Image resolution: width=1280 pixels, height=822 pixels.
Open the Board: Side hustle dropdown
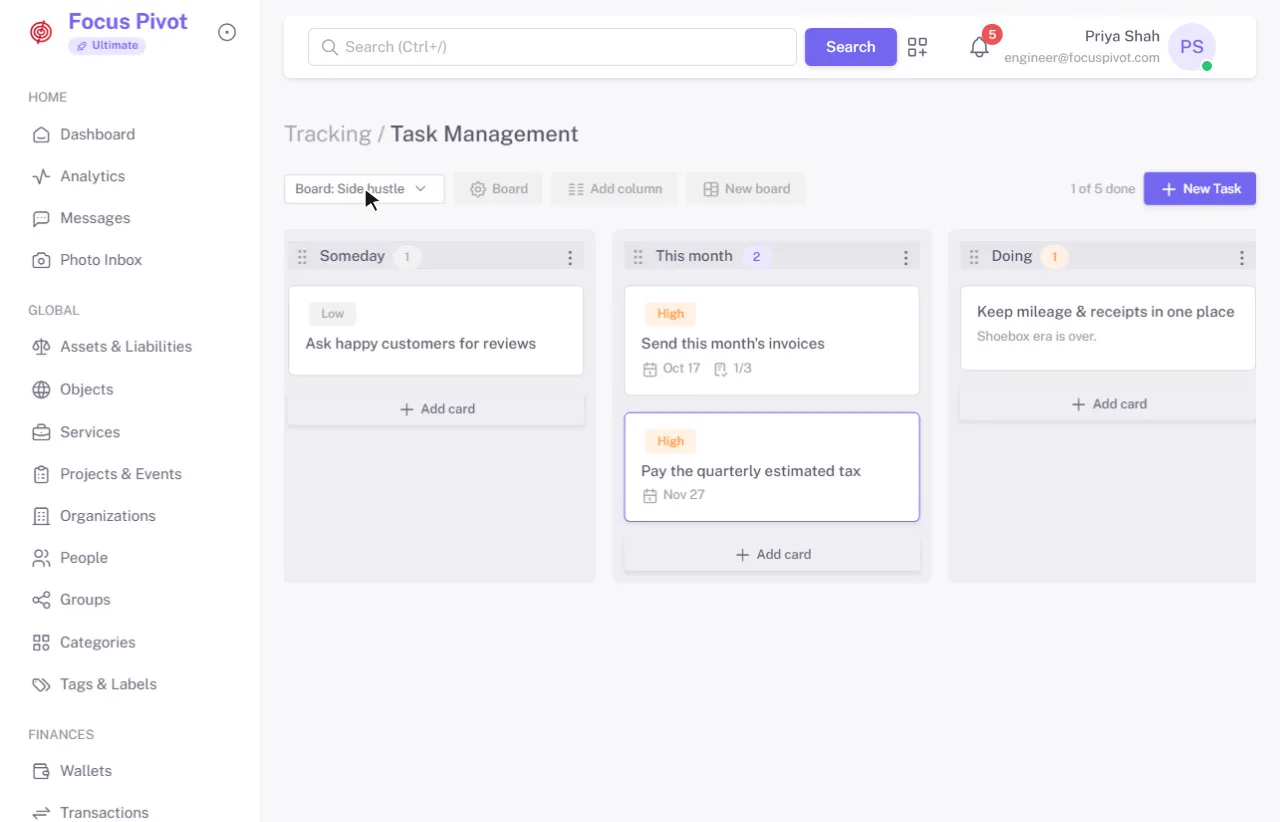(364, 189)
